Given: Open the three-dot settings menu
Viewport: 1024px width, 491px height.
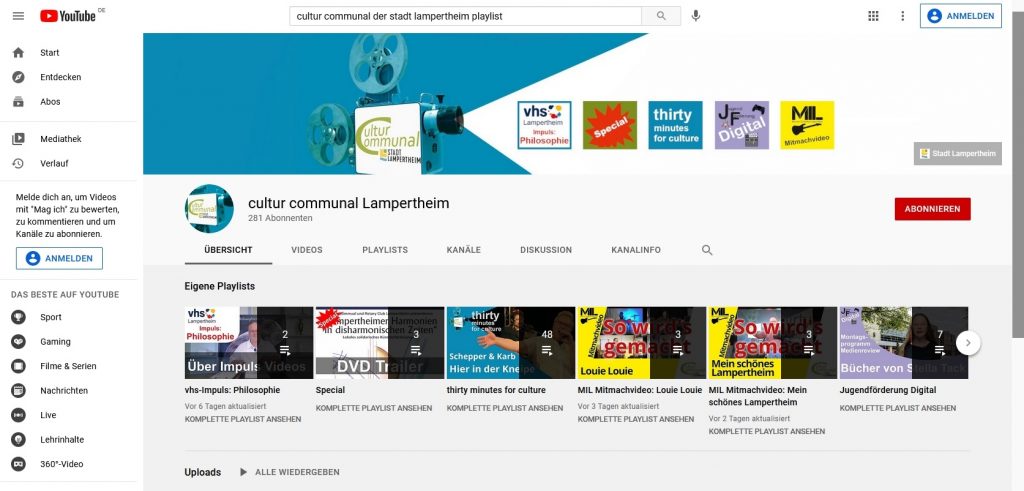Looking at the screenshot, I should [903, 16].
